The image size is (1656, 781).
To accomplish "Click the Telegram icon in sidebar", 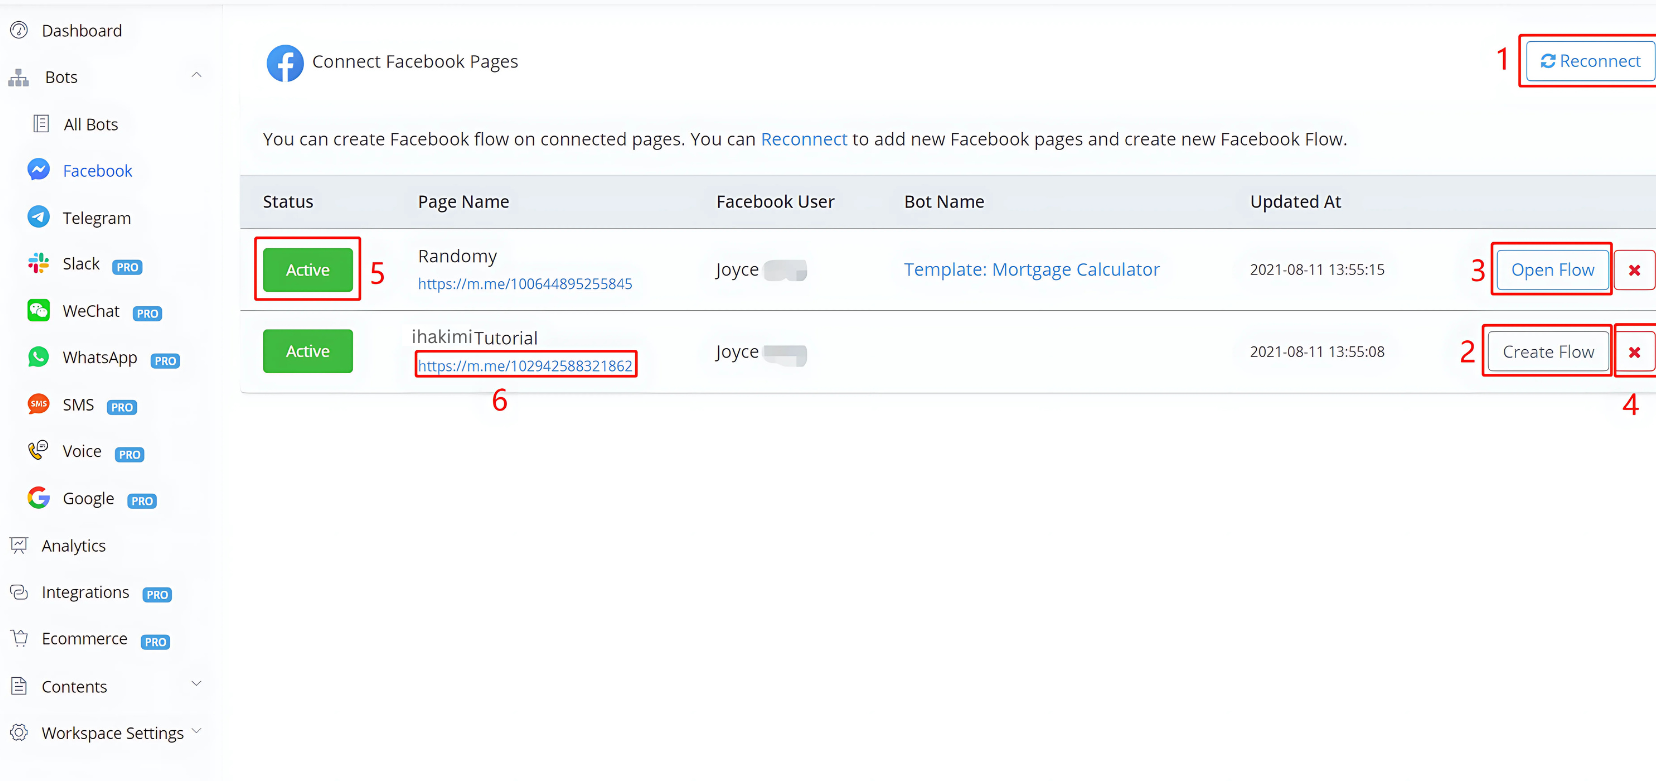I will click(39, 217).
